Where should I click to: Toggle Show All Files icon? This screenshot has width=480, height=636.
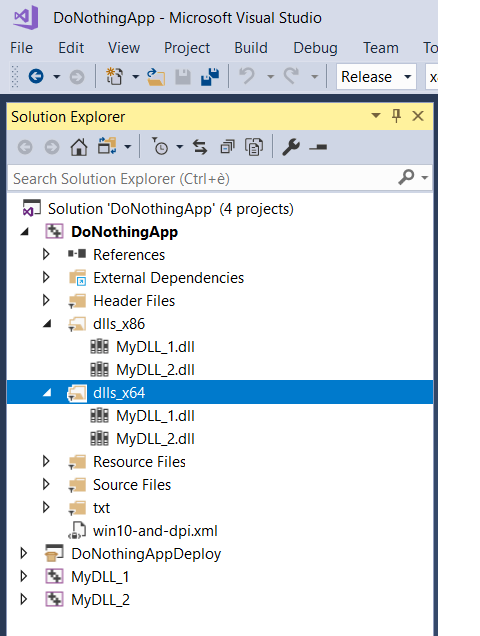254,147
